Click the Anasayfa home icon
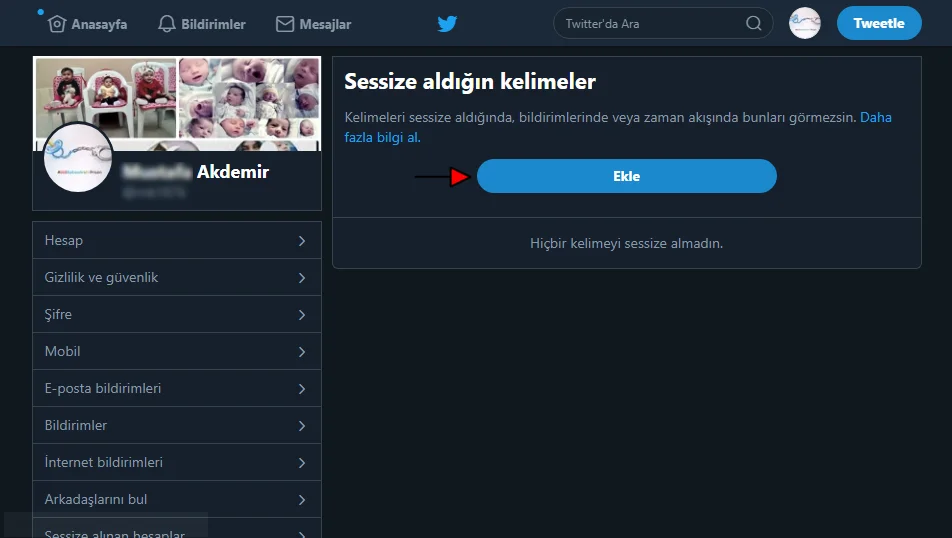Image resolution: width=952 pixels, height=538 pixels. tap(57, 24)
